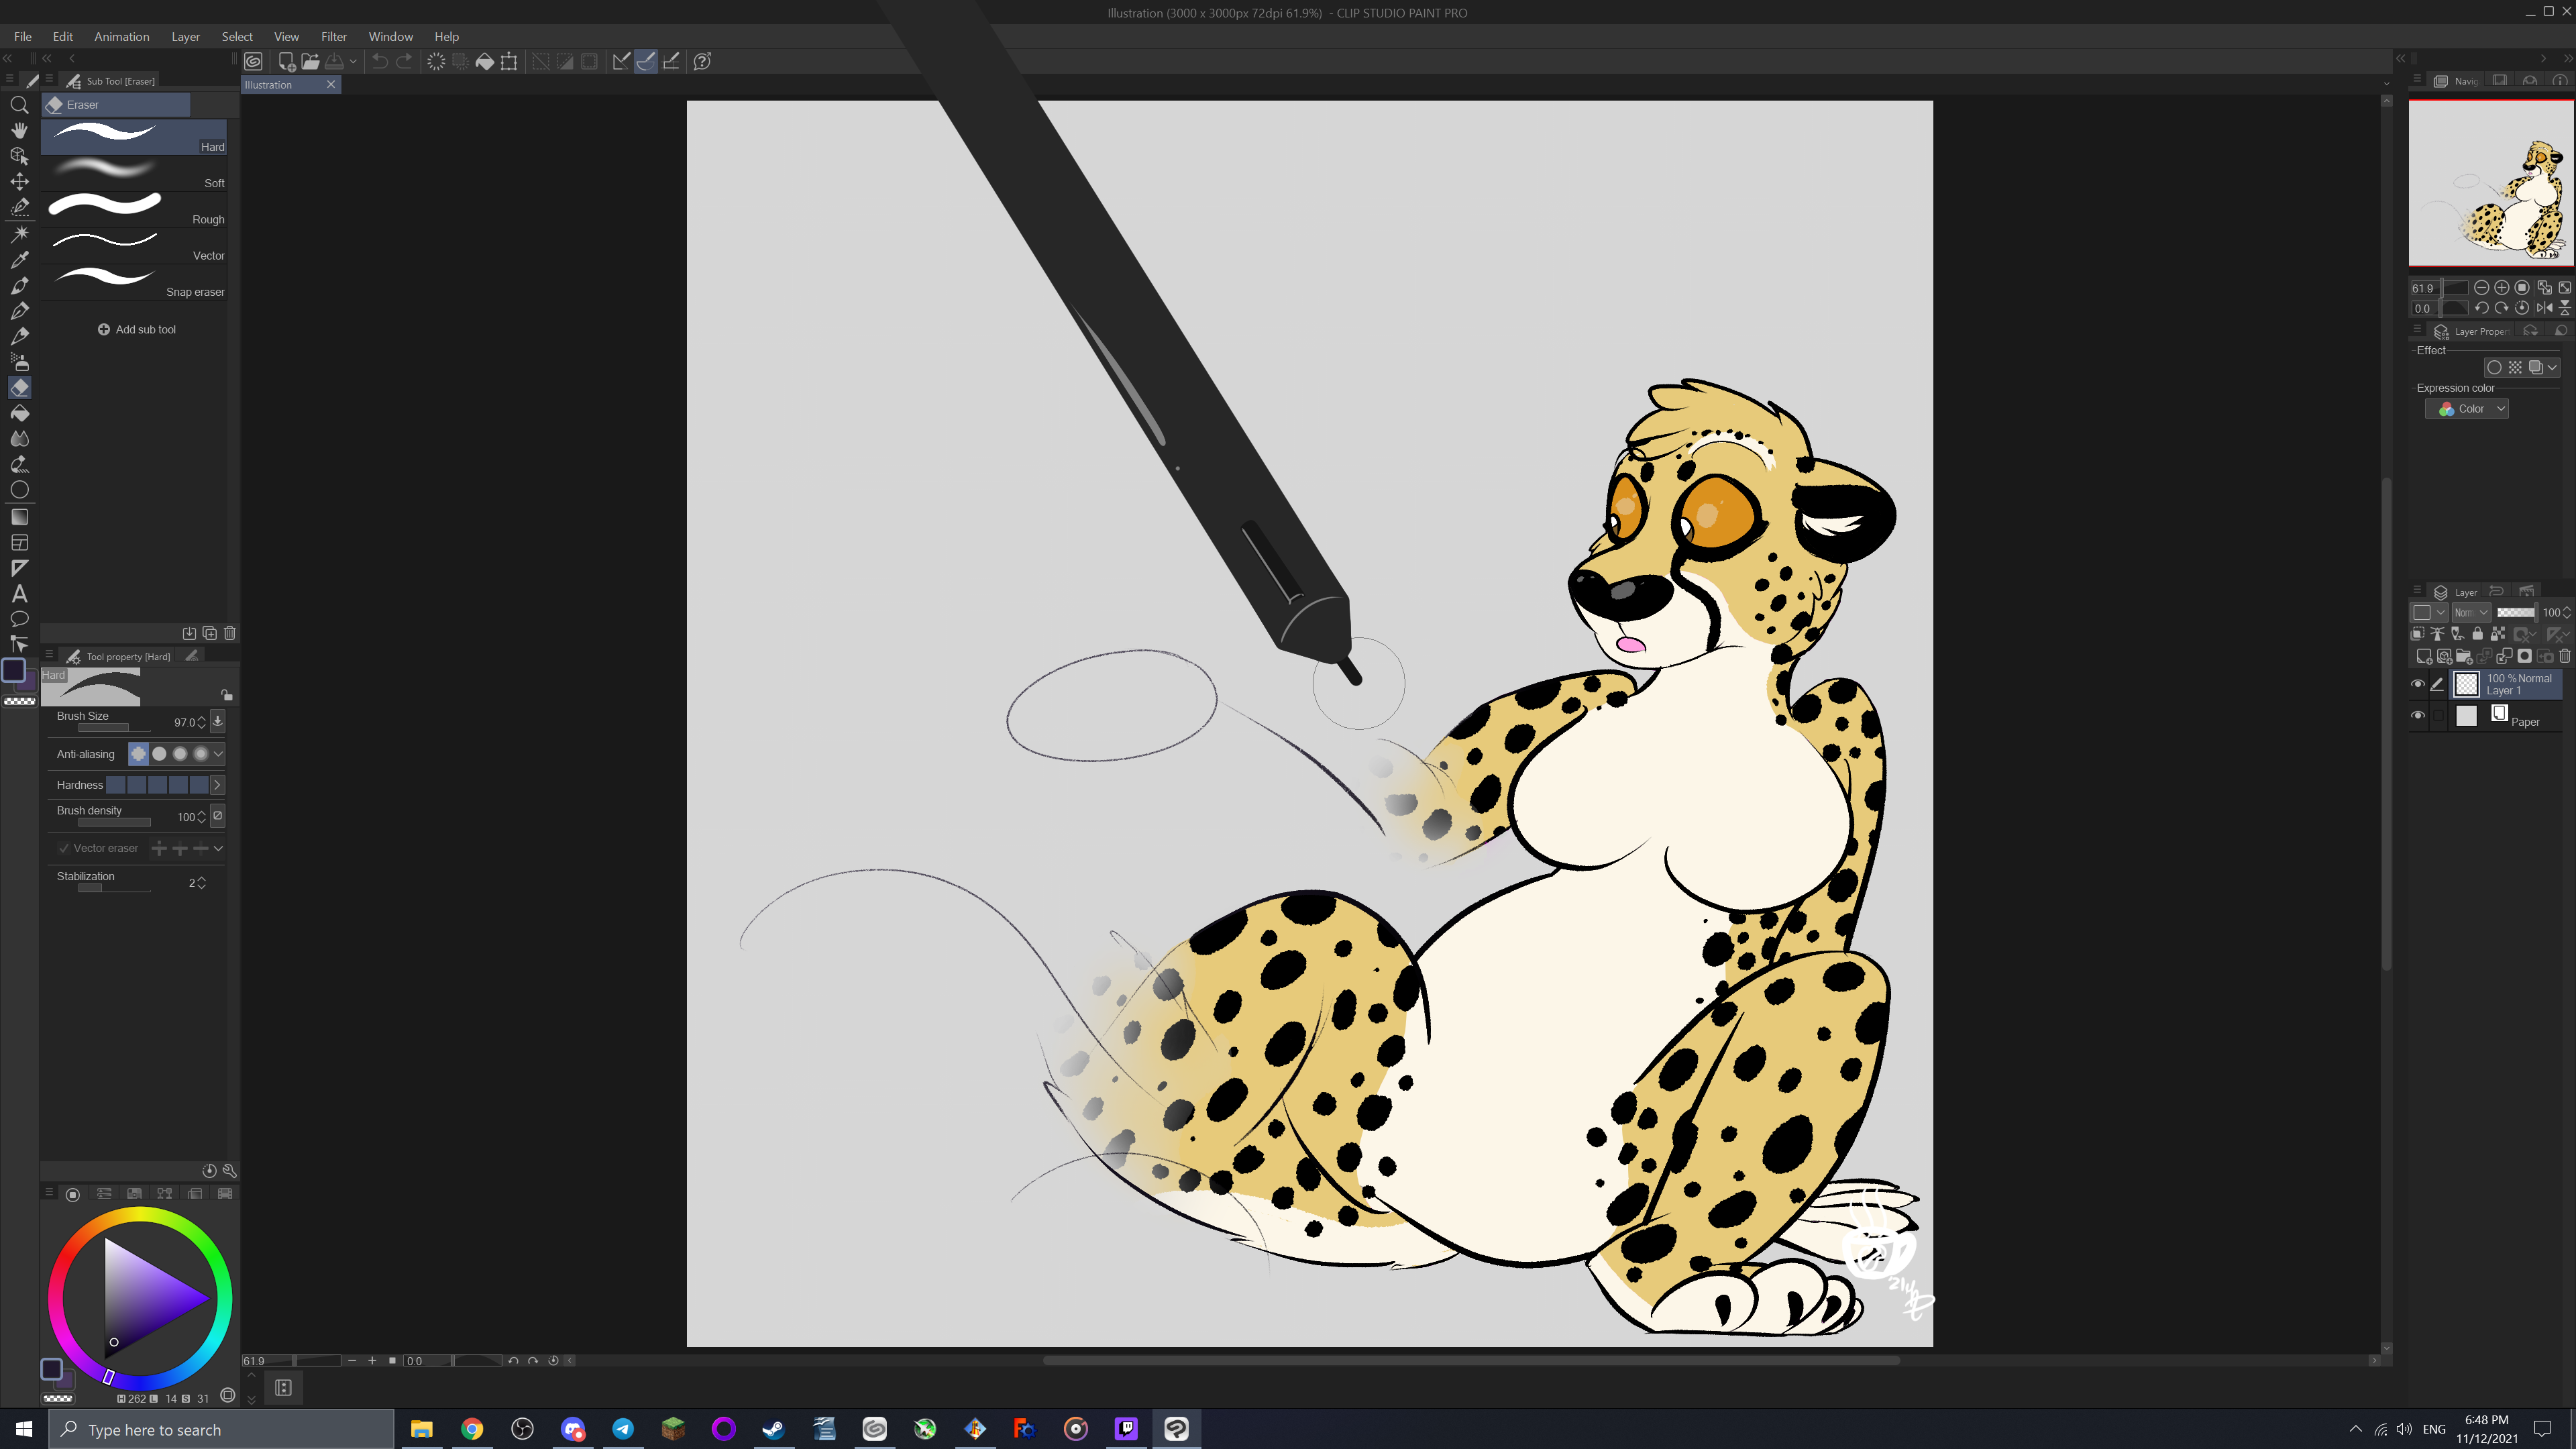Expand the Anti-aliasing options dropdown
The width and height of the screenshot is (2576, 1449).
218,754
